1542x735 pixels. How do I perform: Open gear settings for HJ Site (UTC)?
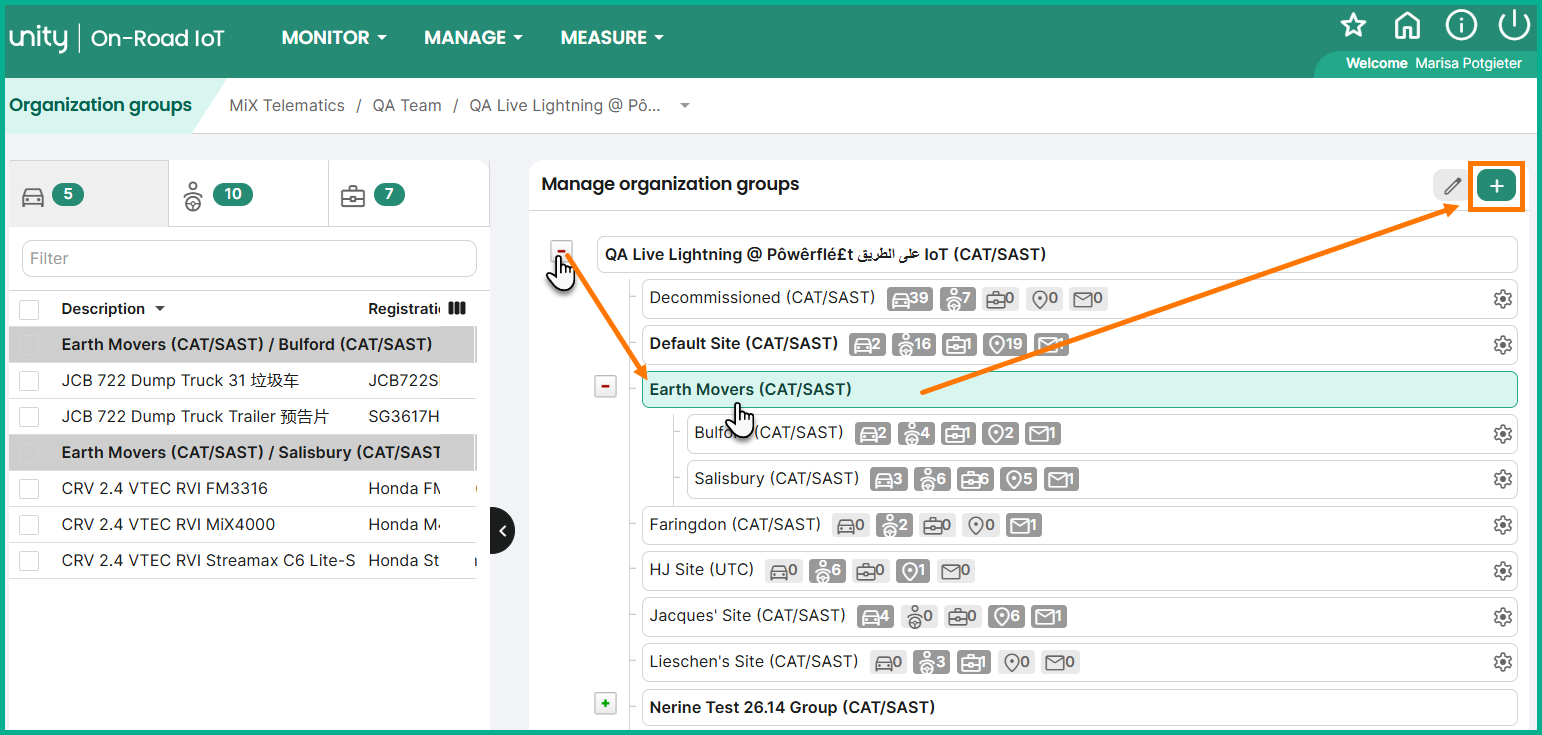point(1502,571)
